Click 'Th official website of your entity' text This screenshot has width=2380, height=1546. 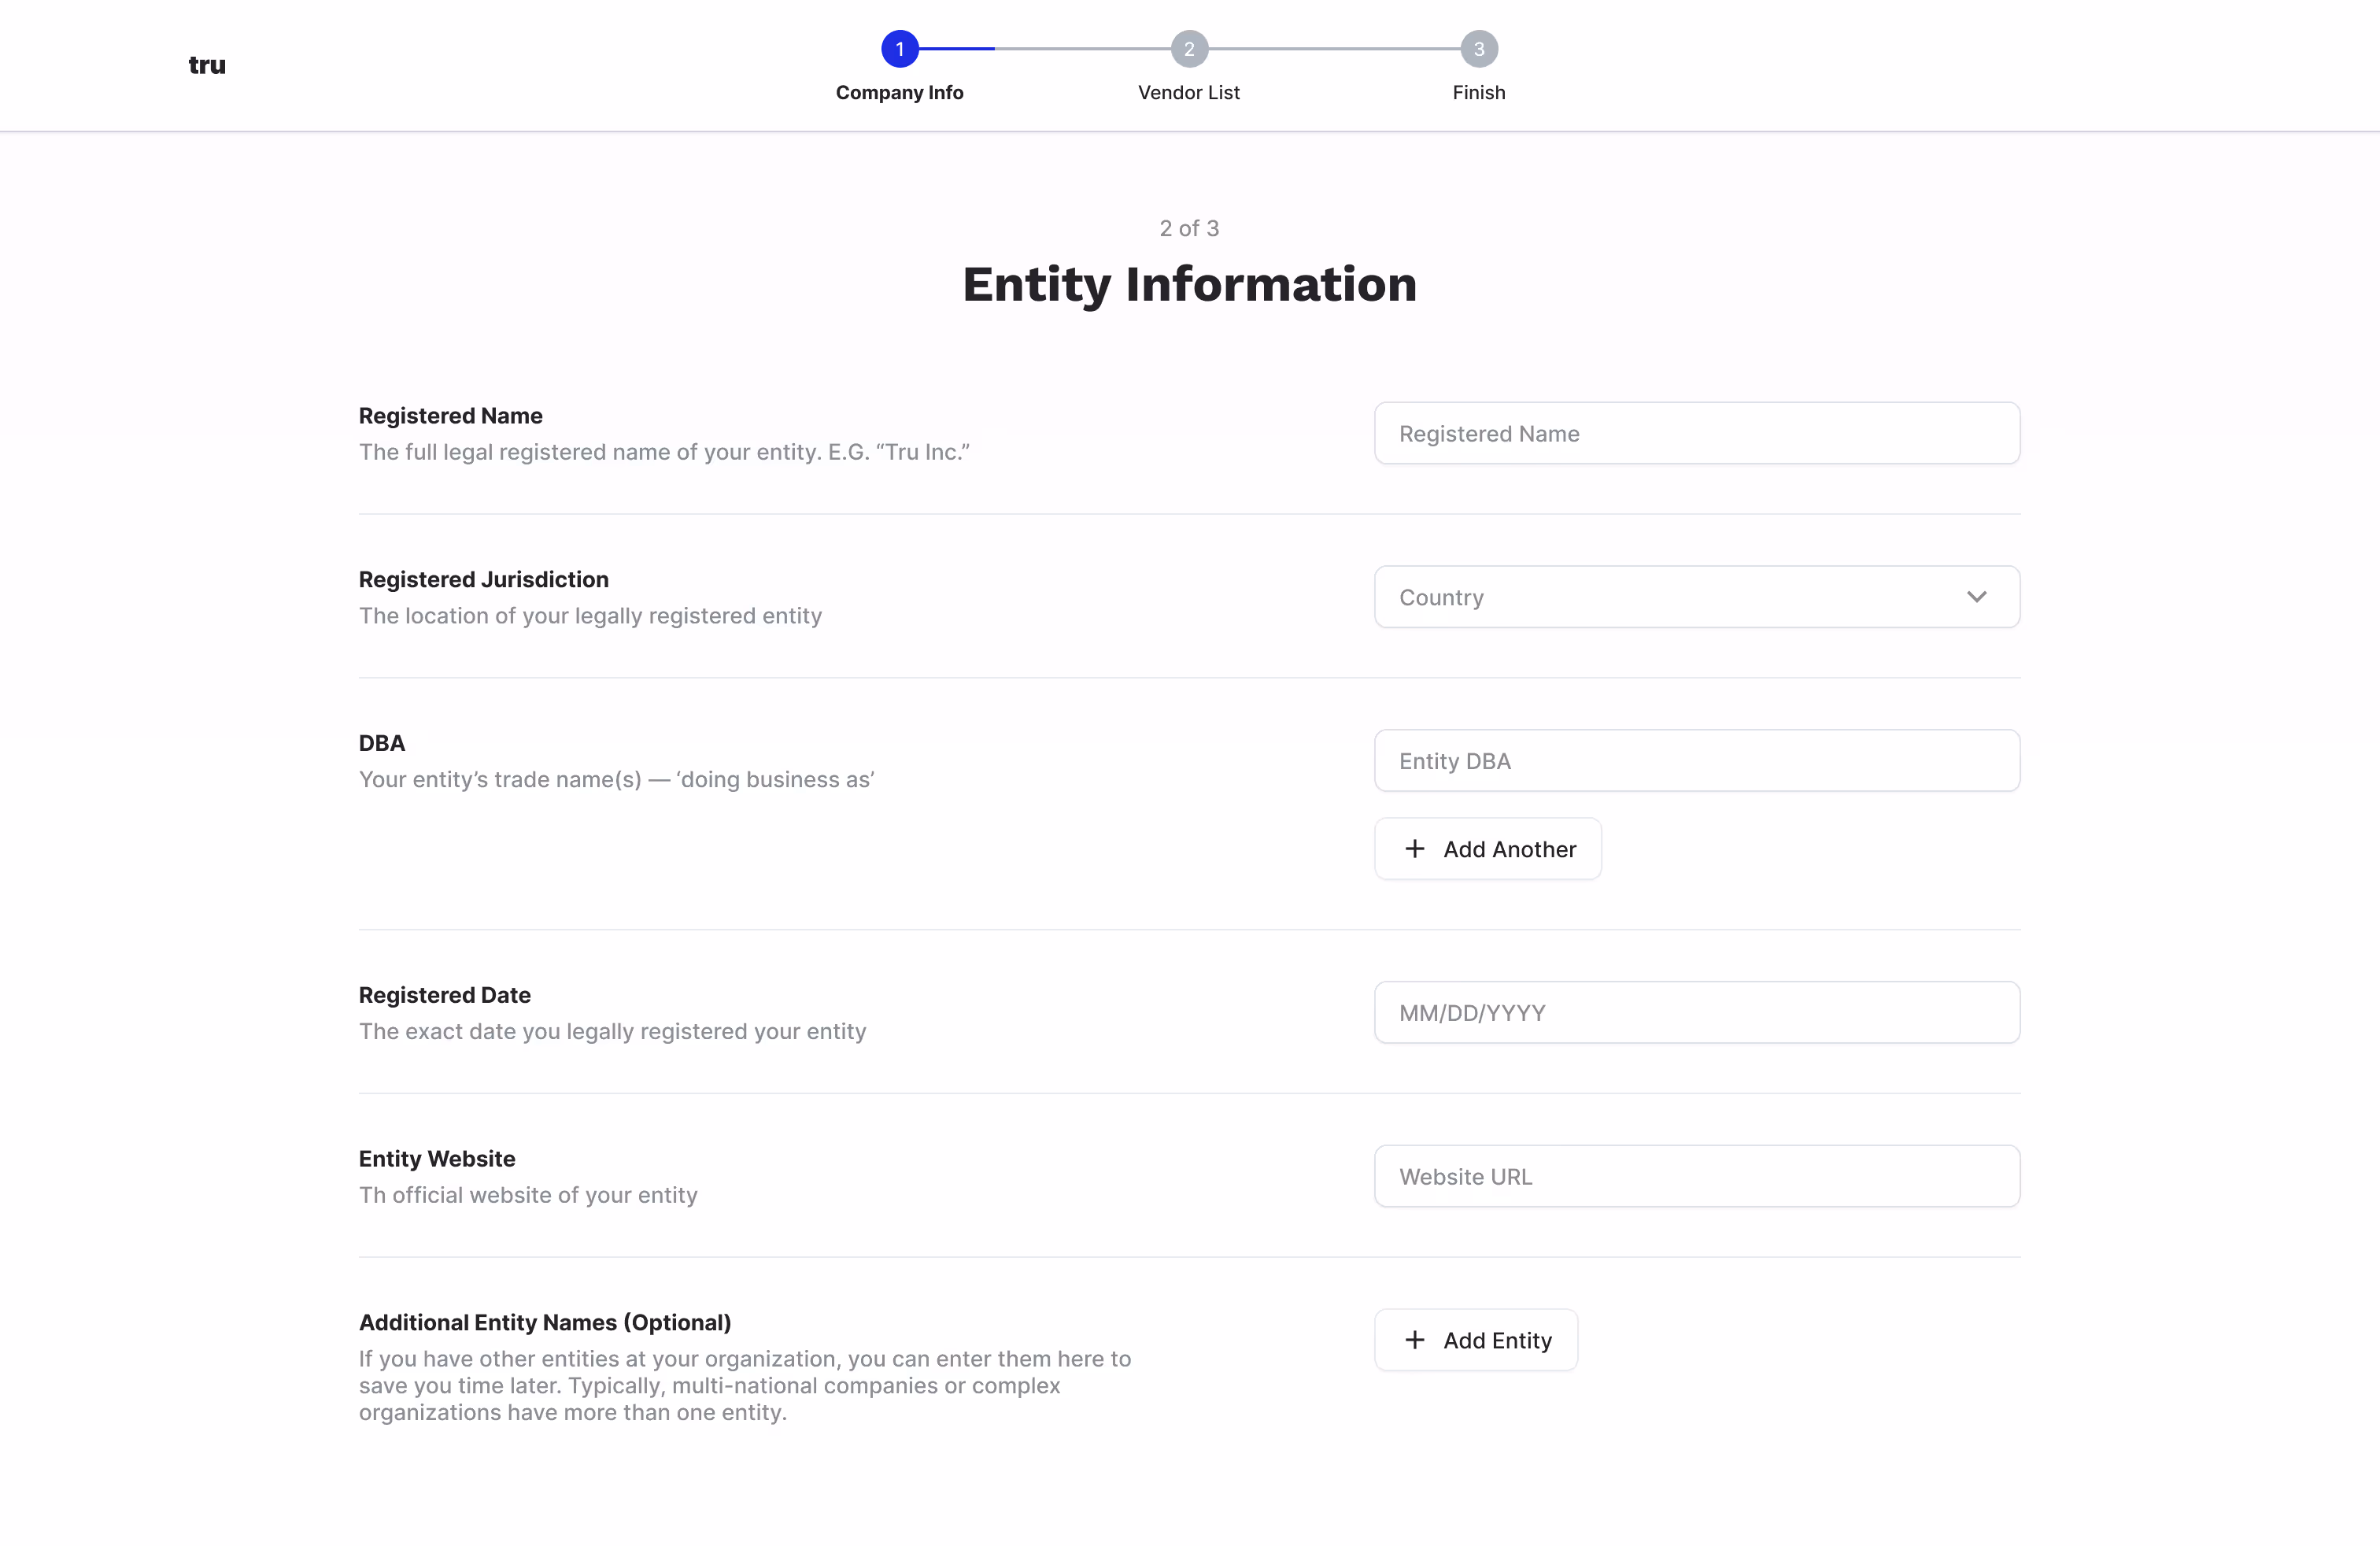click(x=528, y=1195)
